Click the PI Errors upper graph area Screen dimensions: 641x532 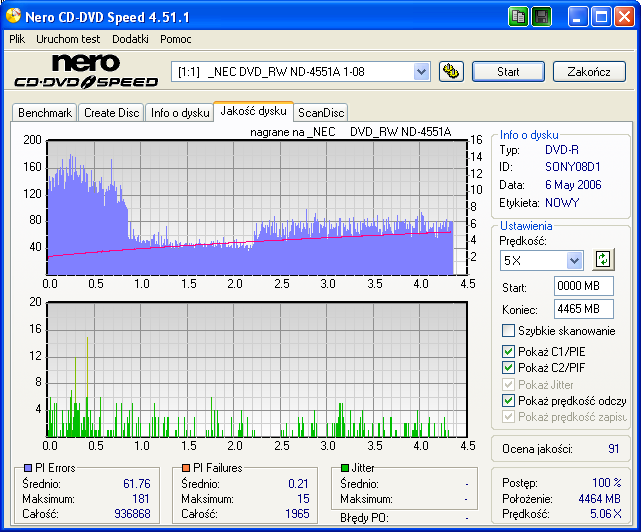[257, 207]
